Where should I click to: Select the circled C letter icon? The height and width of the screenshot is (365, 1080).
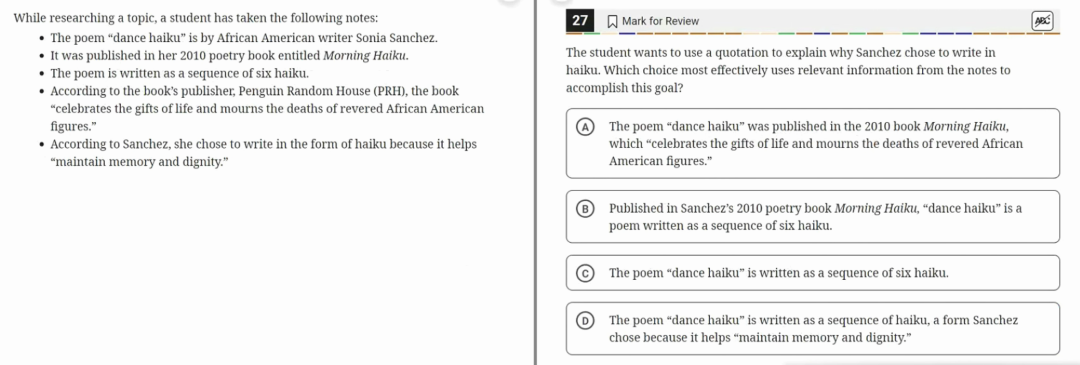pyautogui.click(x=585, y=273)
